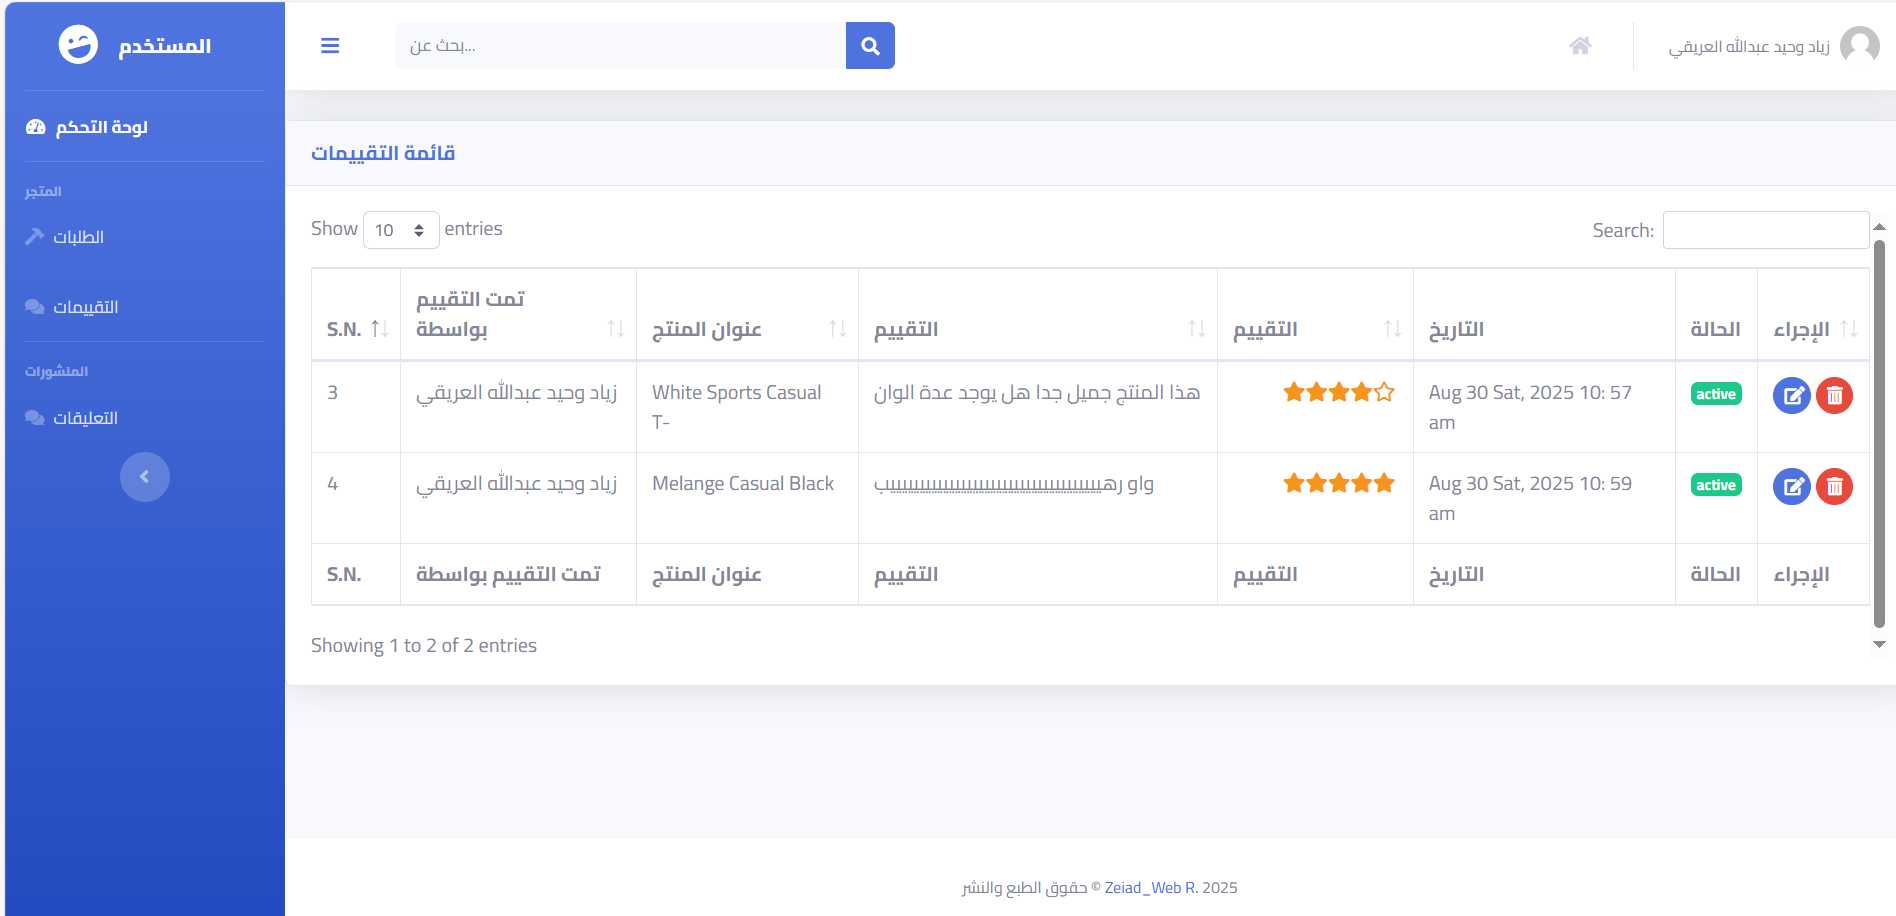
Task: Open the home icon in top bar
Action: pyautogui.click(x=1580, y=46)
